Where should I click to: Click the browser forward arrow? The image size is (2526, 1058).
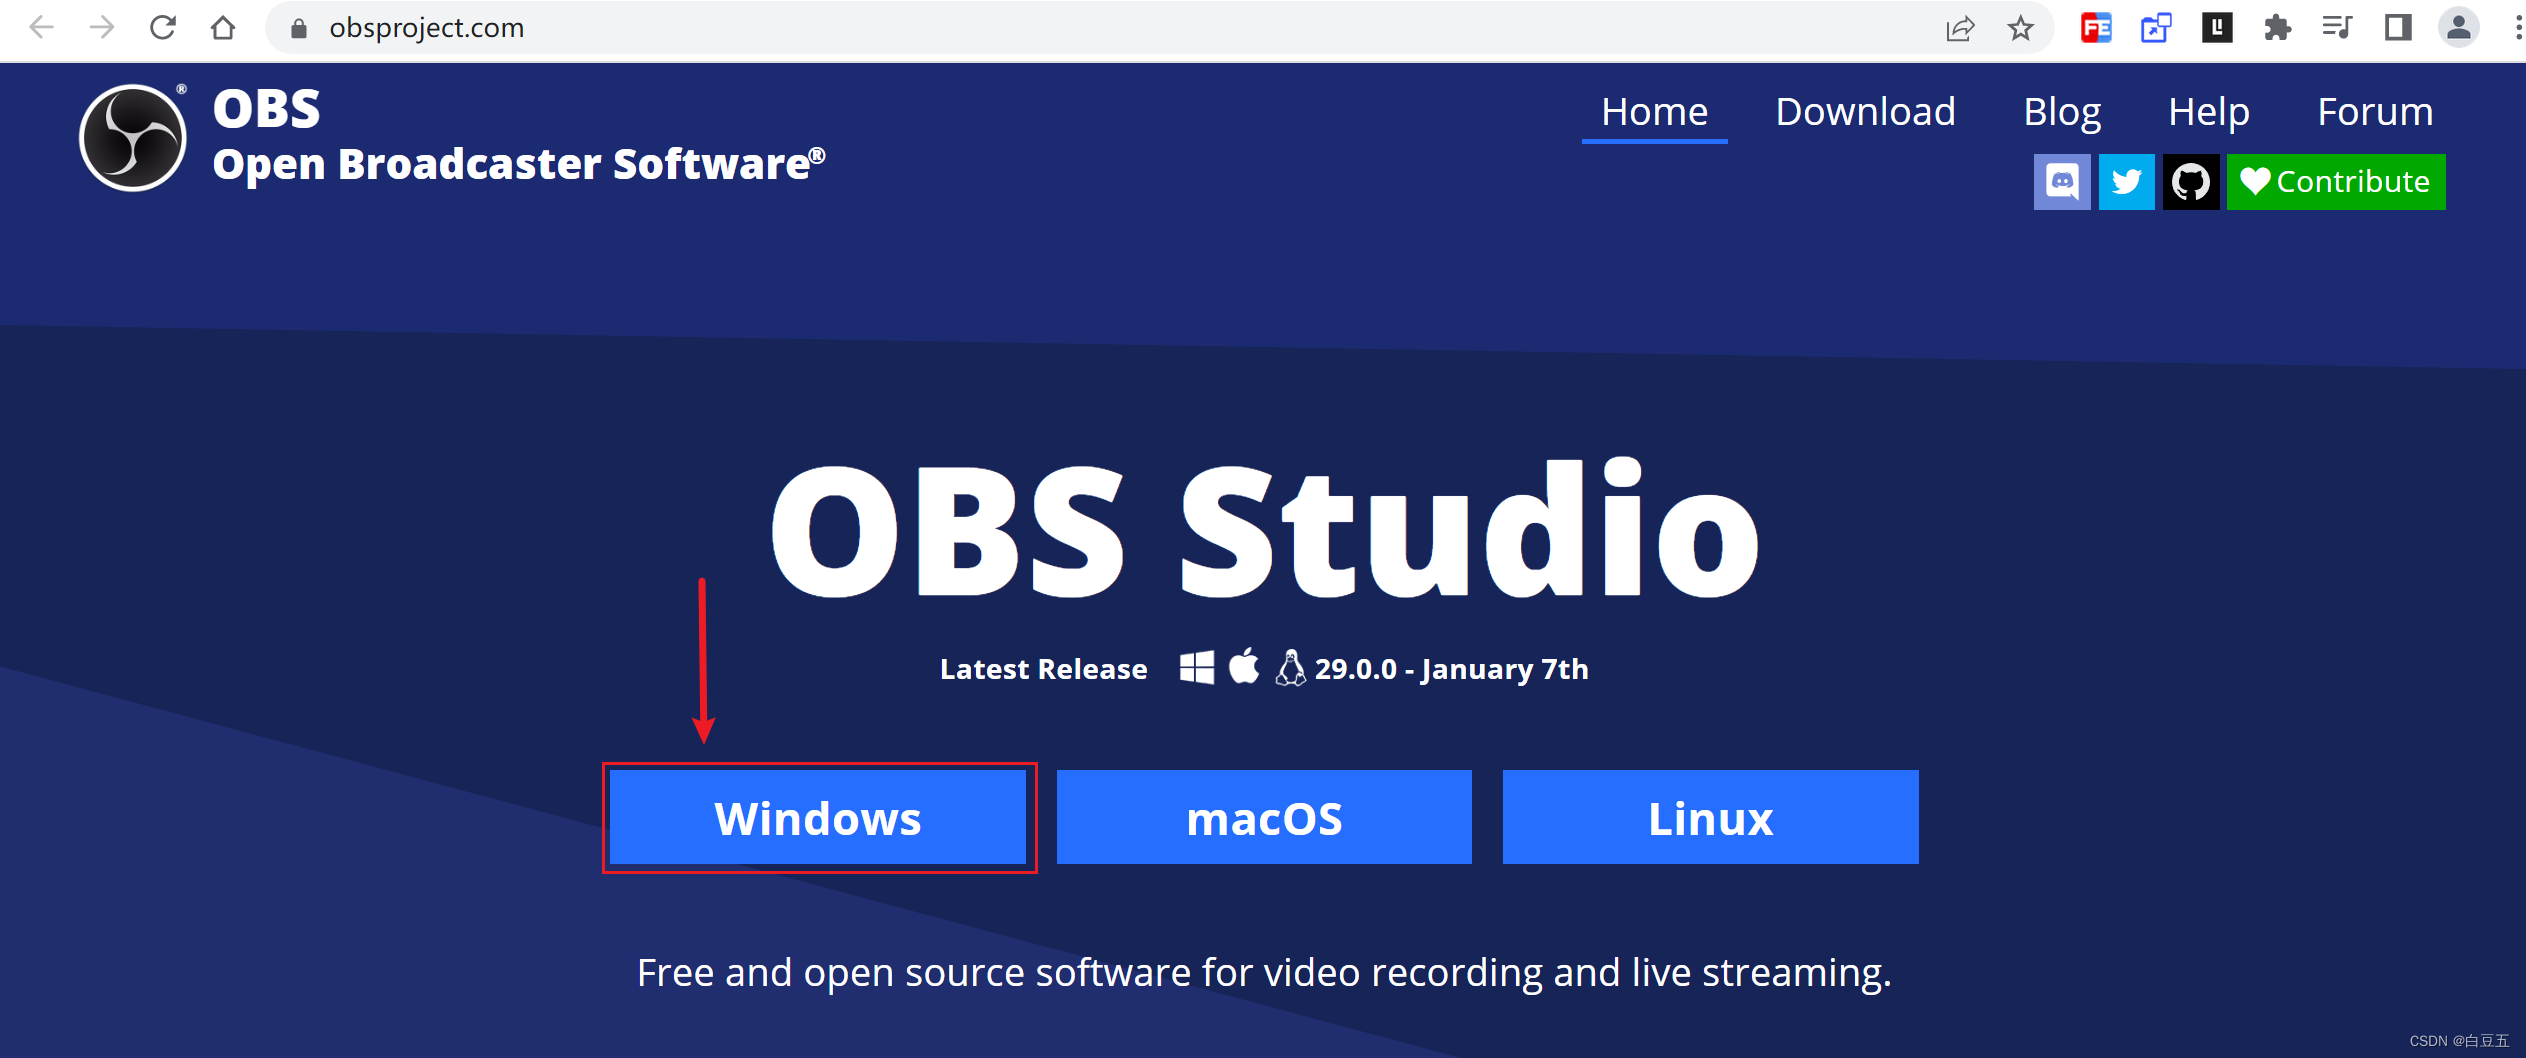102,28
